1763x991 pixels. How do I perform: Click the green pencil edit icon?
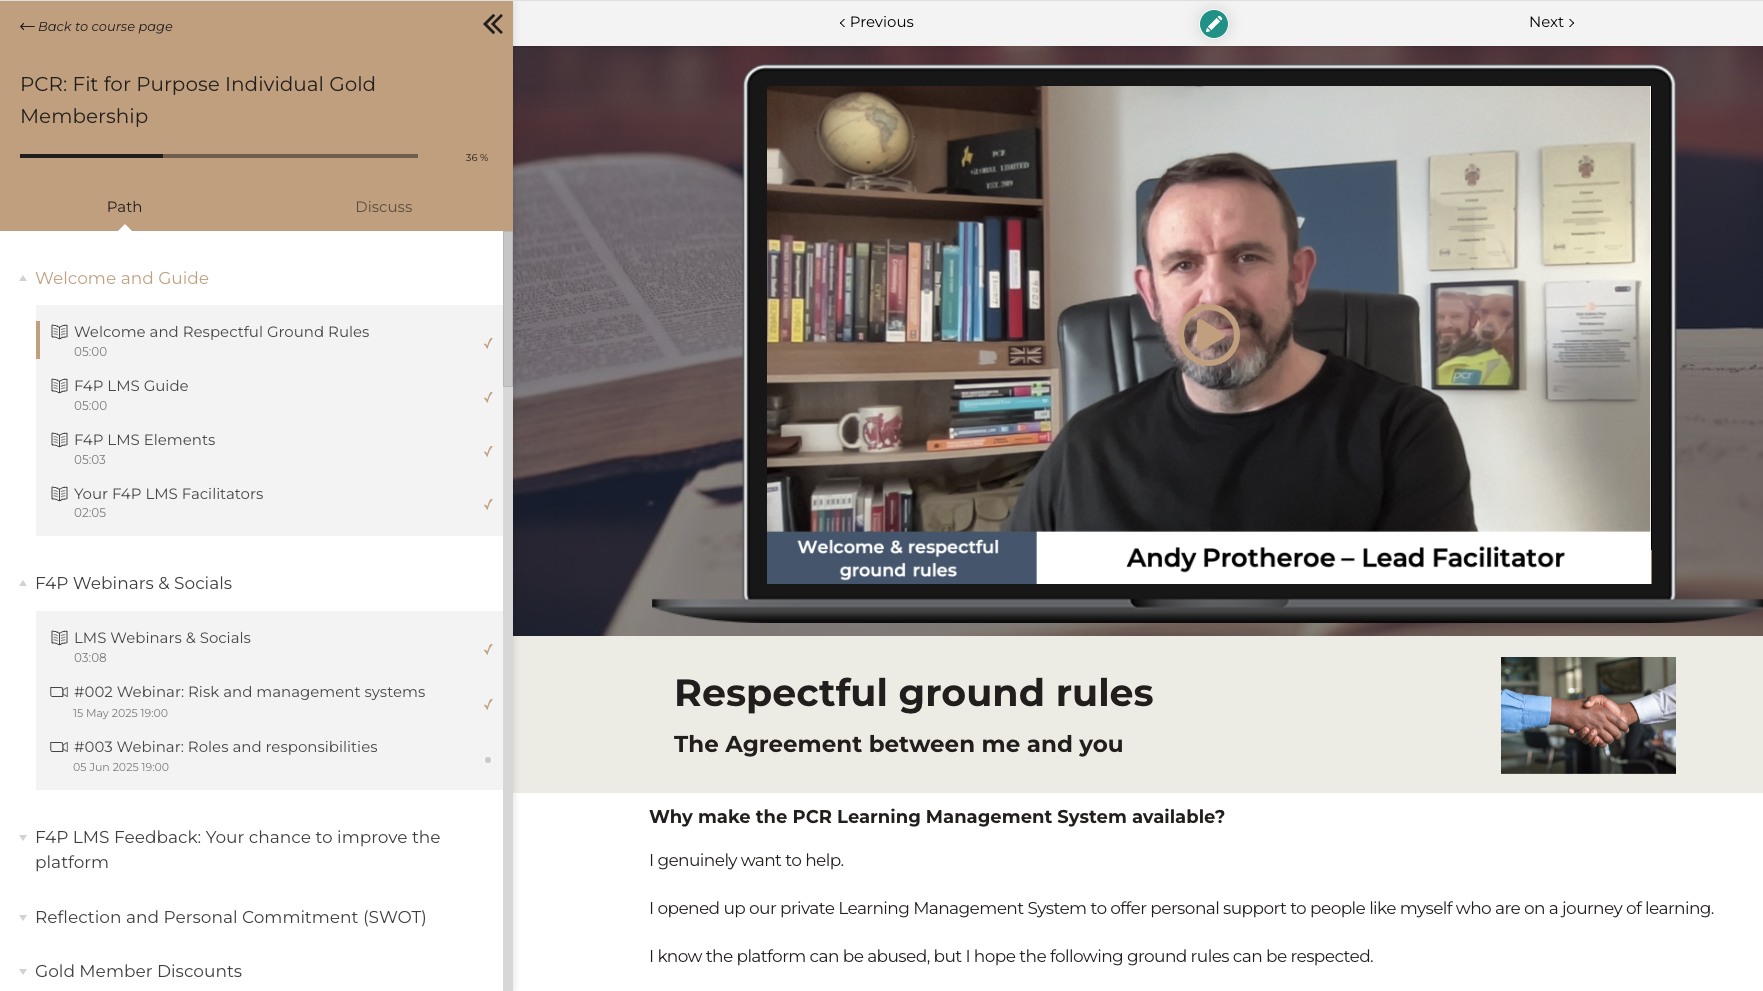(x=1213, y=23)
